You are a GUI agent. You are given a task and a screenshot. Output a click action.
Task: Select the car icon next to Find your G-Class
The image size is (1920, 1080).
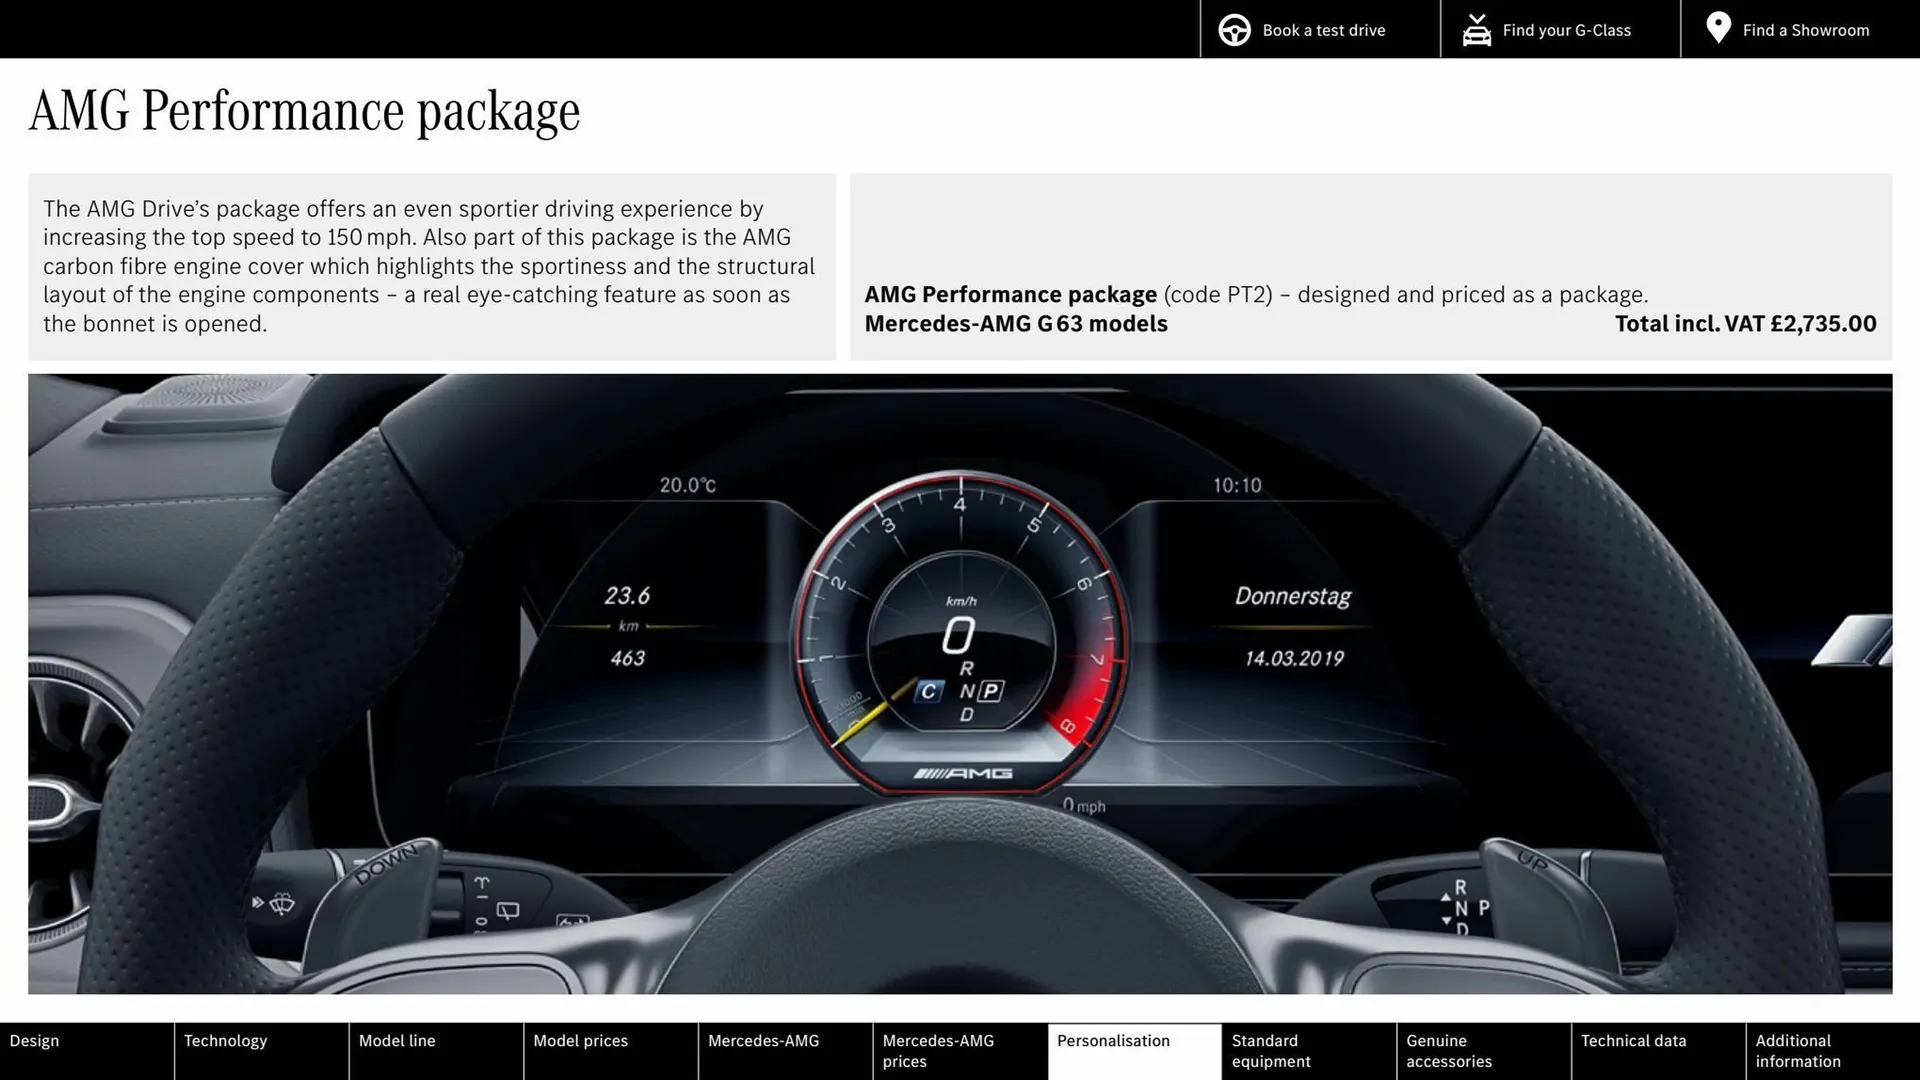[x=1476, y=29]
